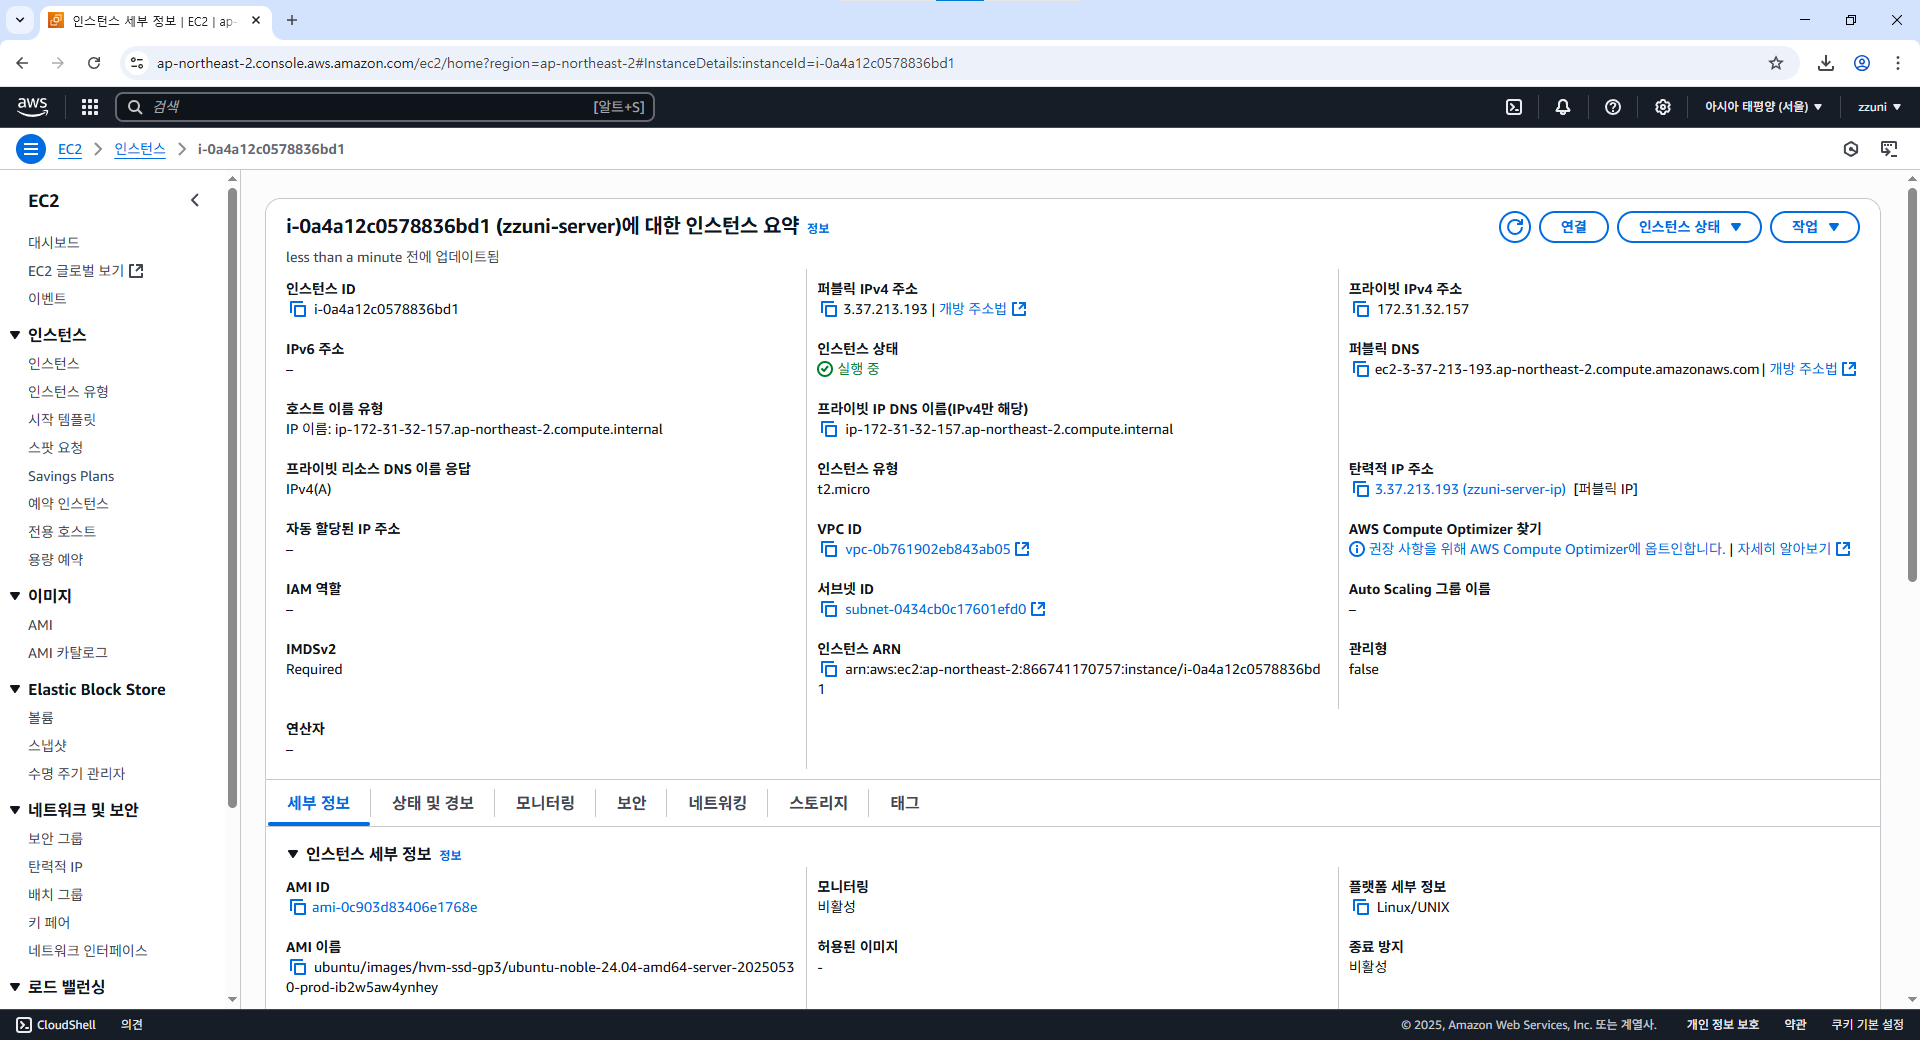Copy the AMI name
The image size is (1920, 1040).
click(x=298, y=967)
